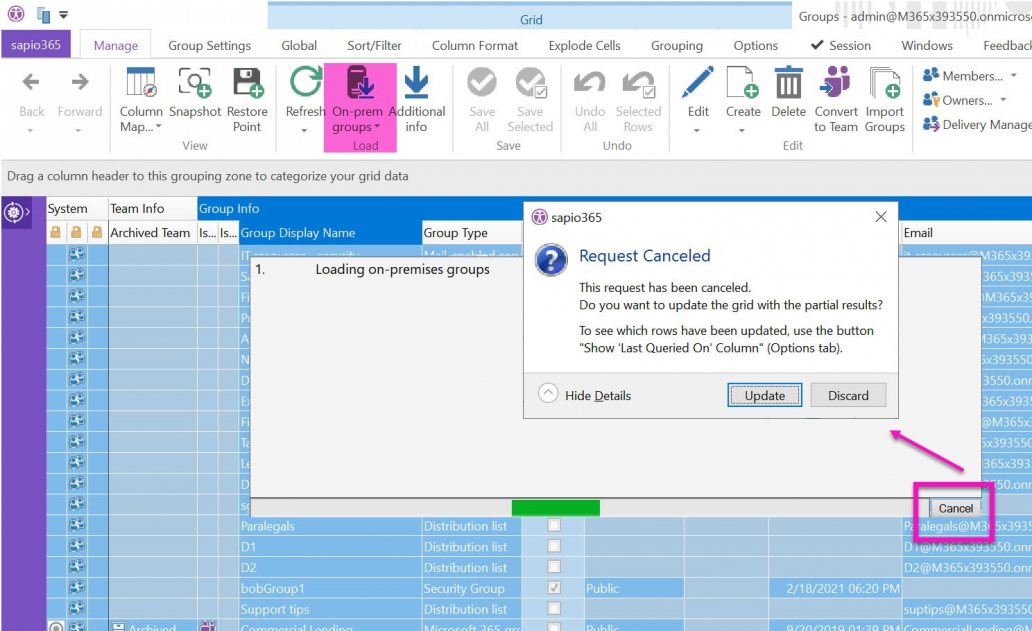Image resolution: width=1032 pixels, height=631 pixels.
Task: Click the green loading progress bar
Action: coord(555,507)
